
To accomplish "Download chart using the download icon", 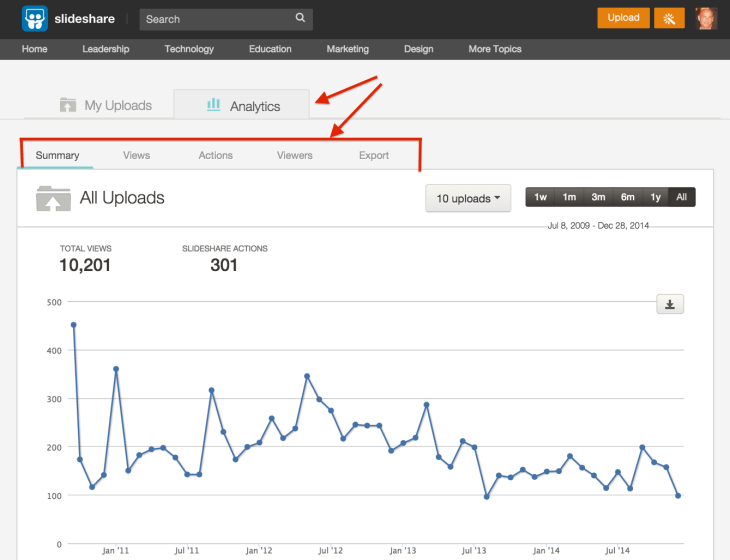I will click(669, 305).
